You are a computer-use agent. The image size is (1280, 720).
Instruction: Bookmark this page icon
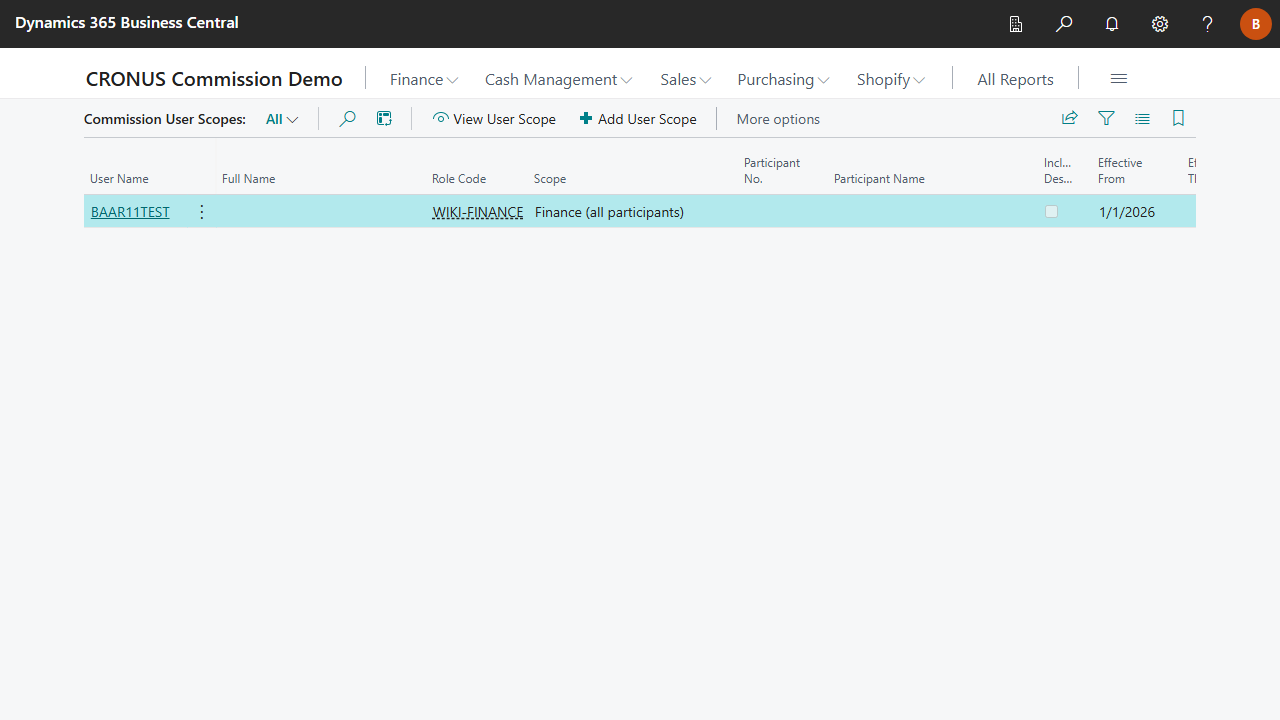pyautogui.click(x=1178, y=119)
